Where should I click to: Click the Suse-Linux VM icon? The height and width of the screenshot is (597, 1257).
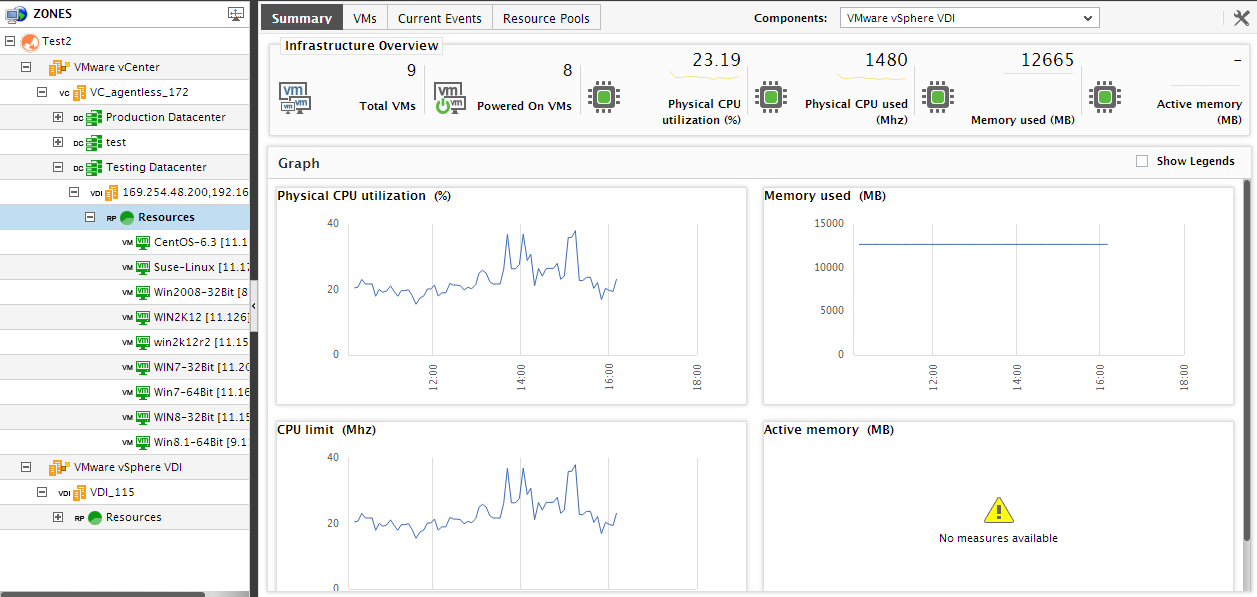point(142,267)
